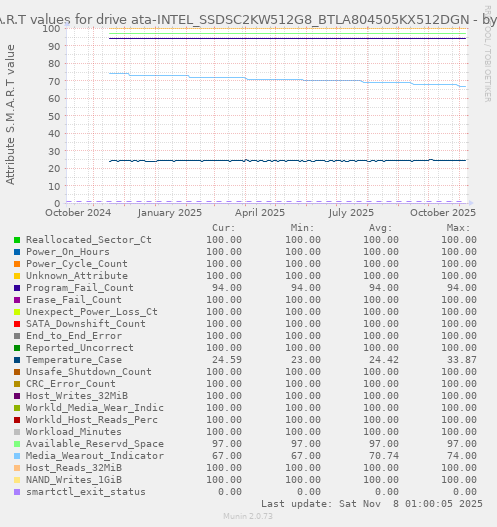This screenshot has width=497, height=527.
Task: Click the Reported_Uncorrect legend swatch
Action: pyautogui.click(x=17, y=348)
